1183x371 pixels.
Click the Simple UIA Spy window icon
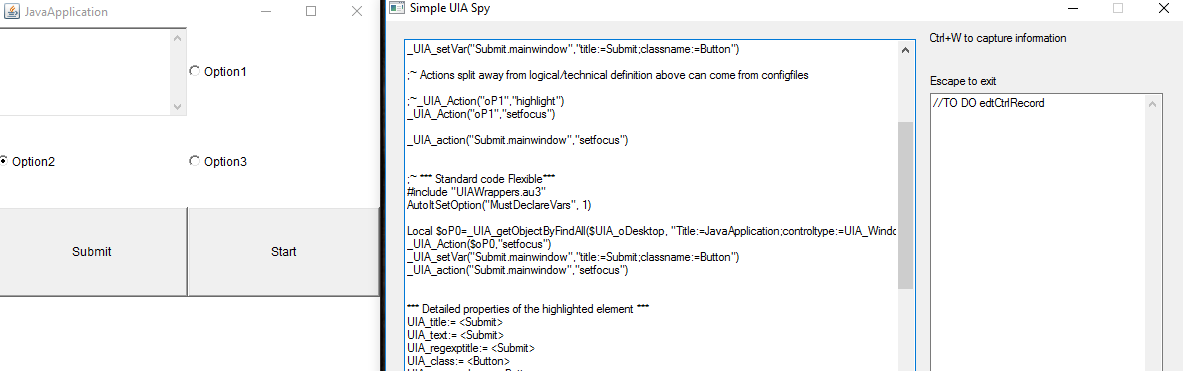point(395,9)
